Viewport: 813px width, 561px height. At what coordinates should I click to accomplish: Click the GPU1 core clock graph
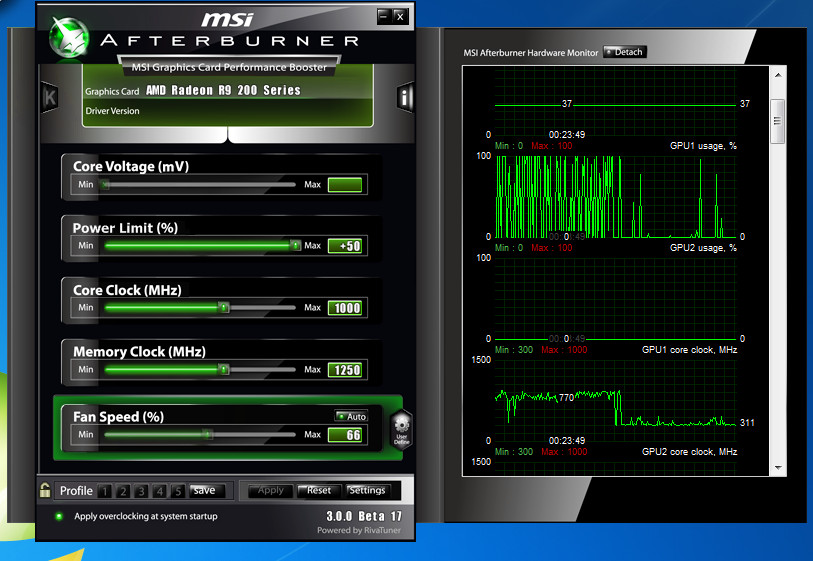coord(615,401)
